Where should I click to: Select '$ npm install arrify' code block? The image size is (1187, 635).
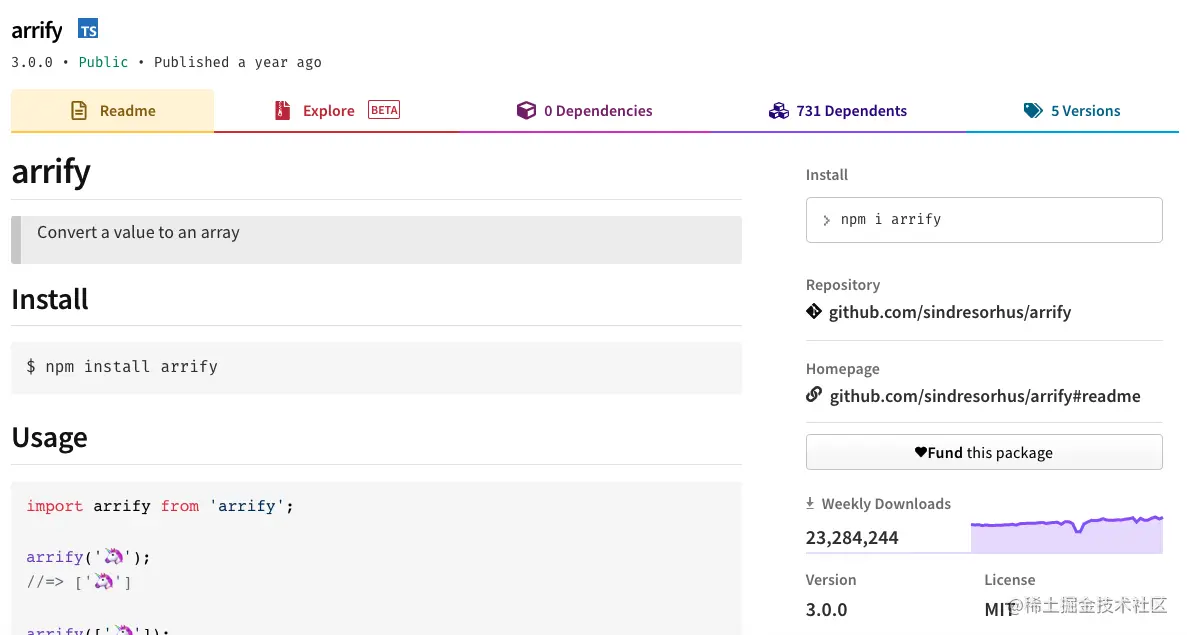(376, 367)
